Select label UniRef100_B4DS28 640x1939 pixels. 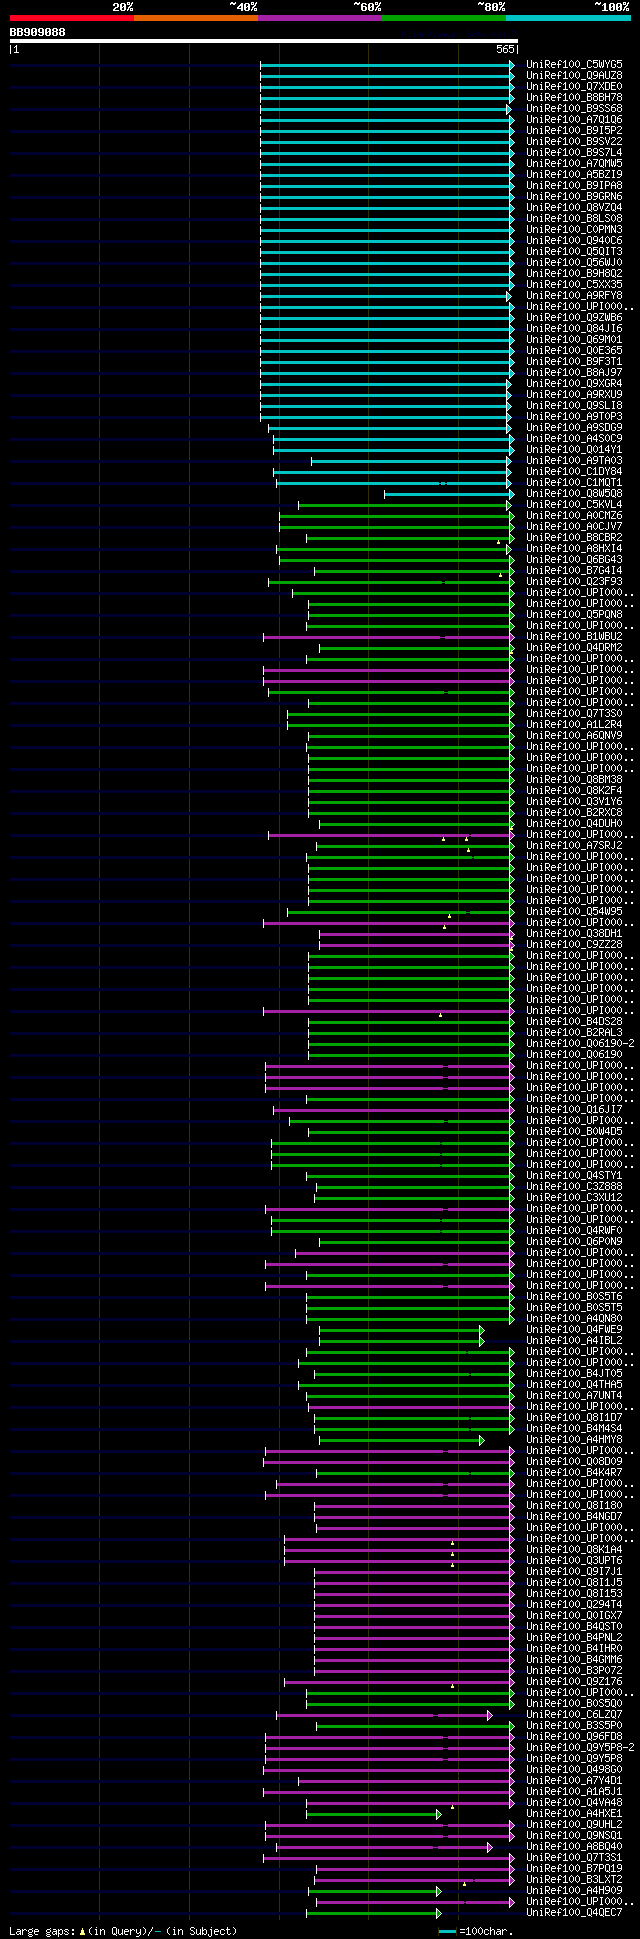574,1021
